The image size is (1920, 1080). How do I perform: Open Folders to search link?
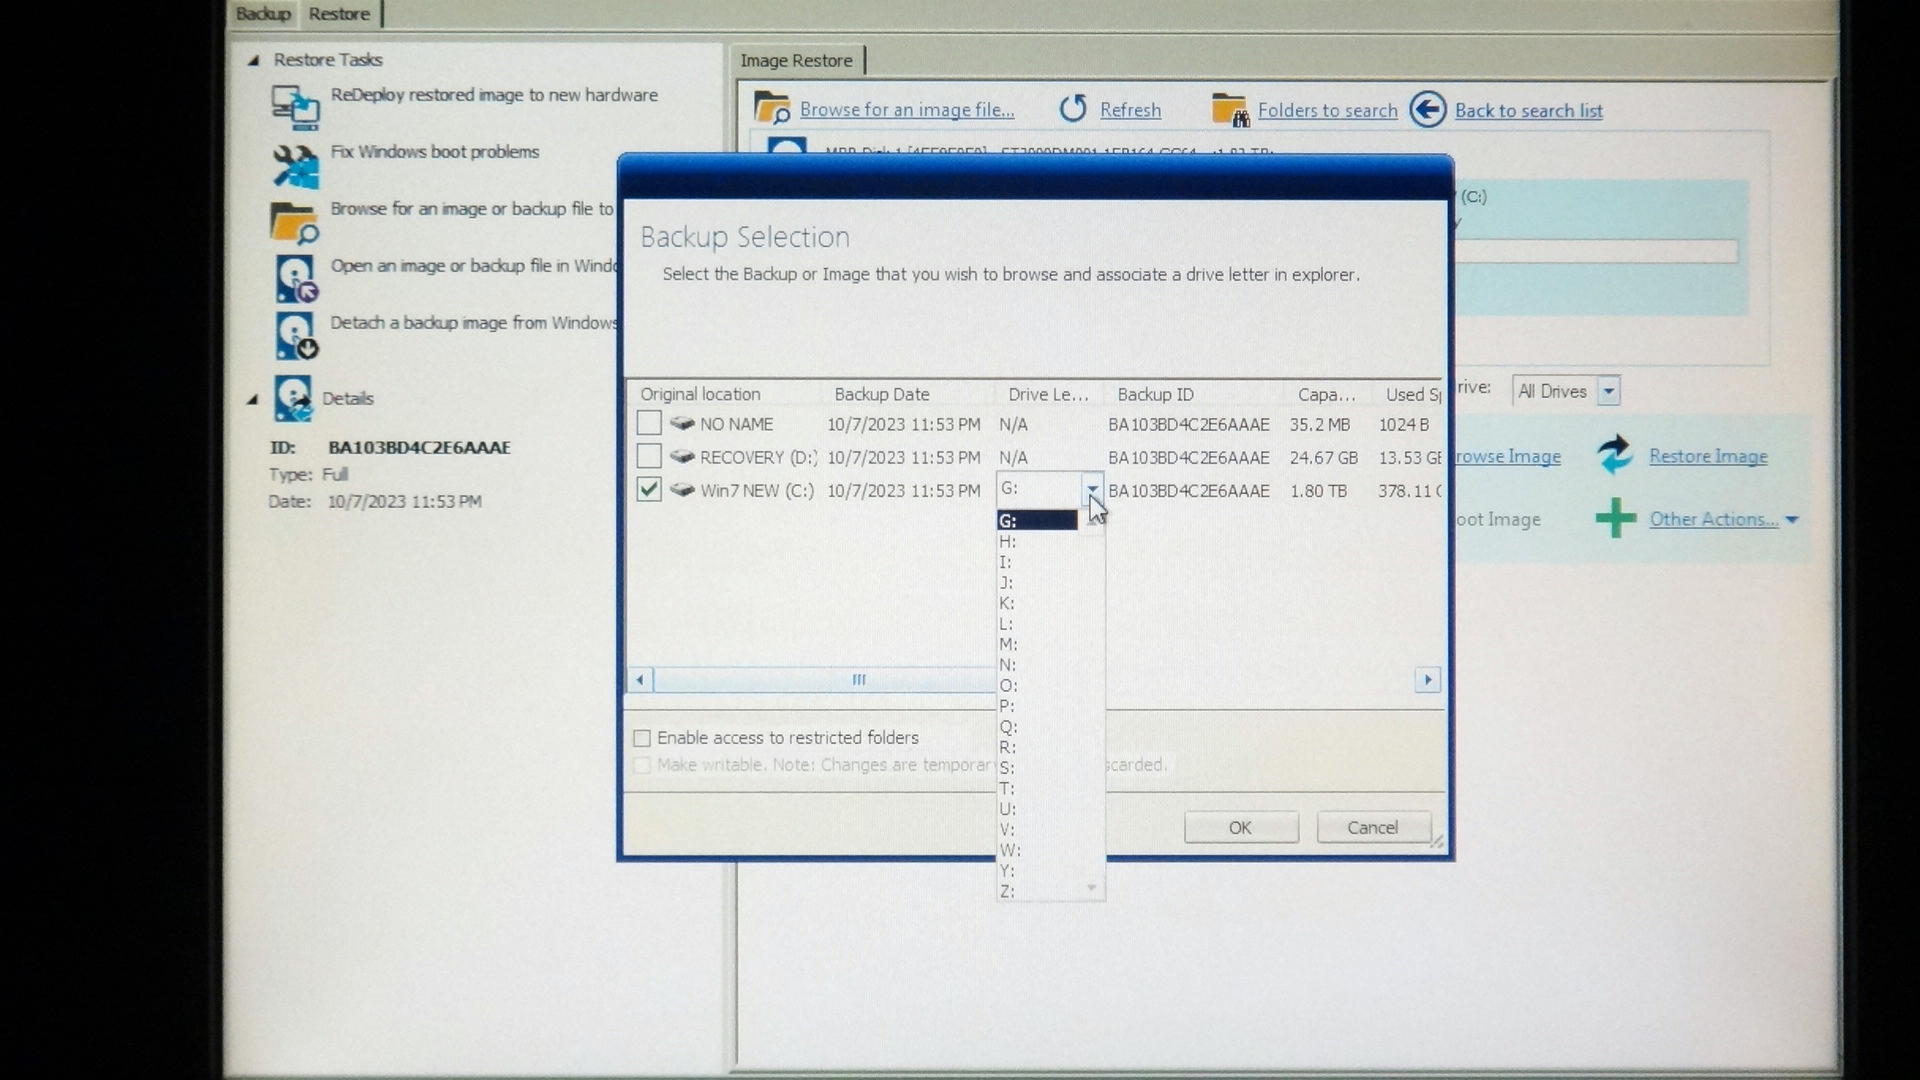1327,110
